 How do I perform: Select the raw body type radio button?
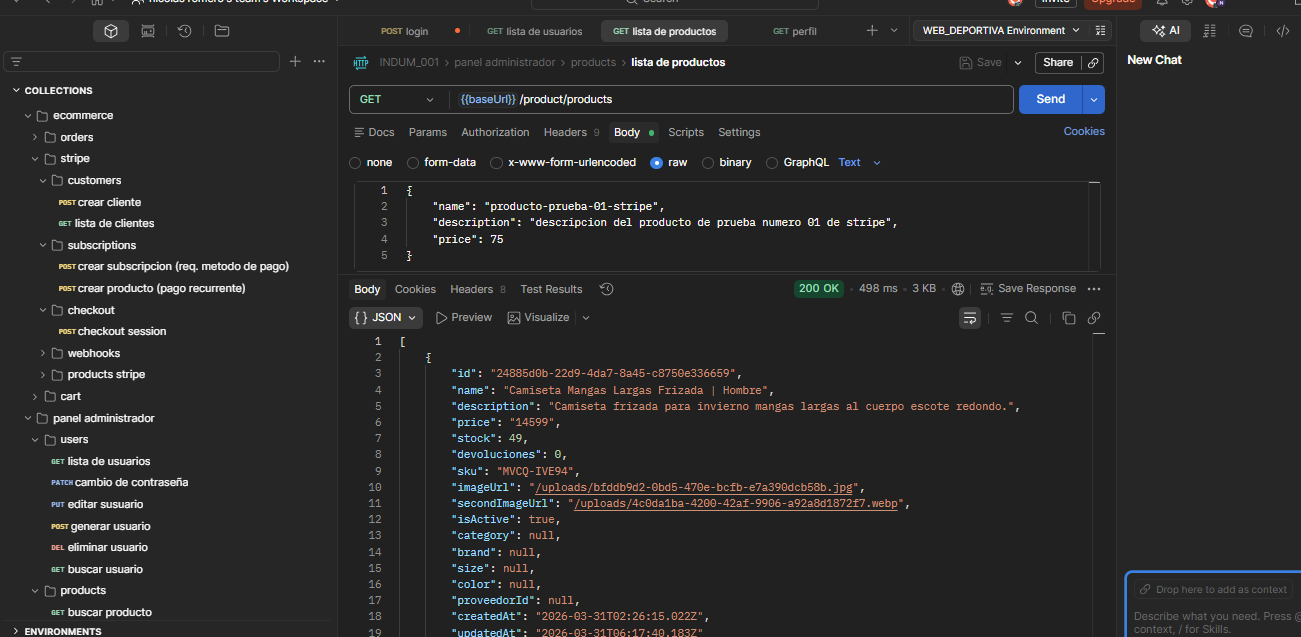tap(656, 162)
